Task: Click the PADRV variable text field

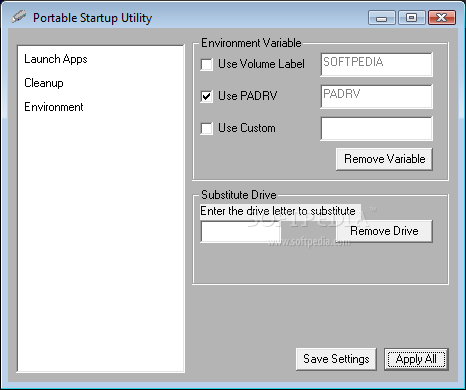Action: 377,96
